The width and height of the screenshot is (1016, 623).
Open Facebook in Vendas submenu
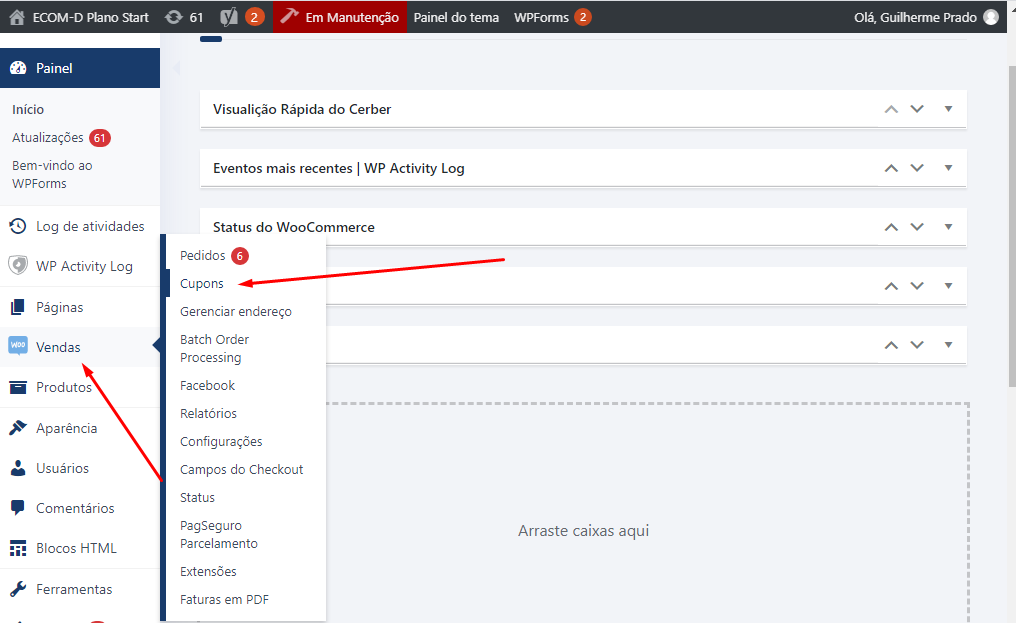207,385
